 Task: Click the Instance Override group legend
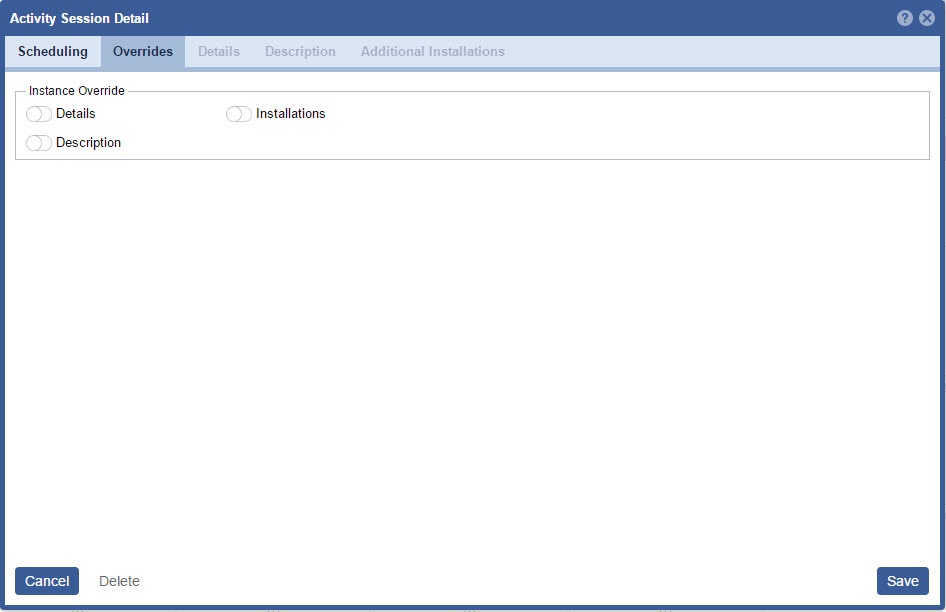[77, 91]
